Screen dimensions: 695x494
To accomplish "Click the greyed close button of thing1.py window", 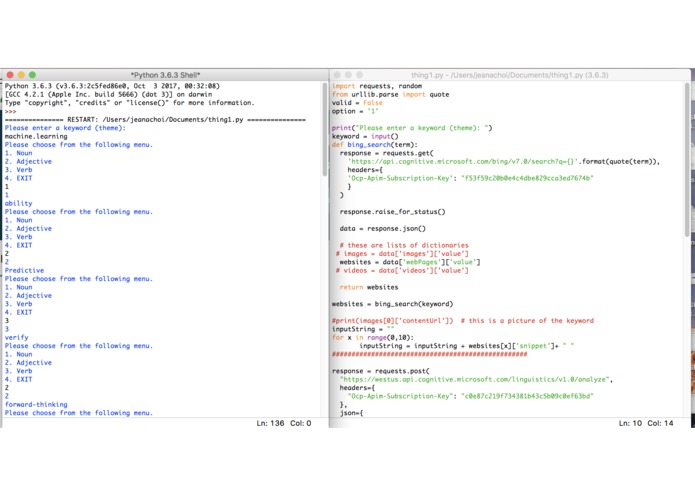I will pyautogui.click(x=337, y=75).
